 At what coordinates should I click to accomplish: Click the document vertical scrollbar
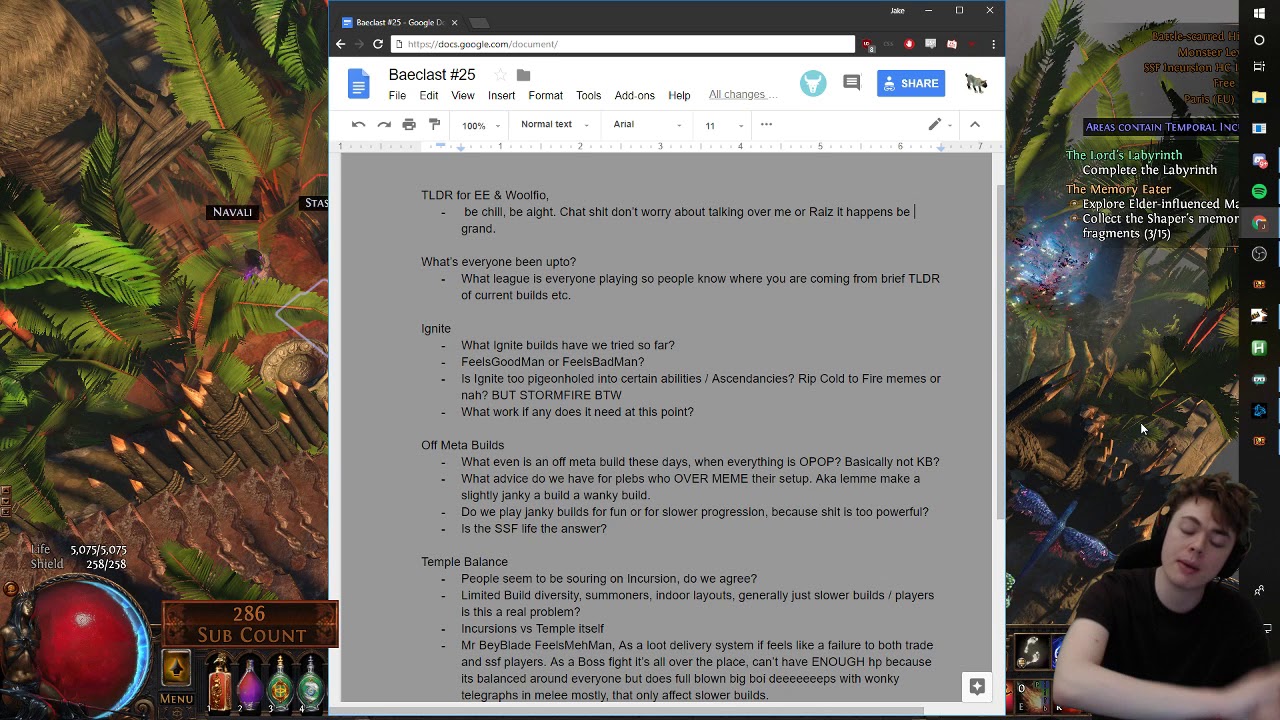[999, 350]
